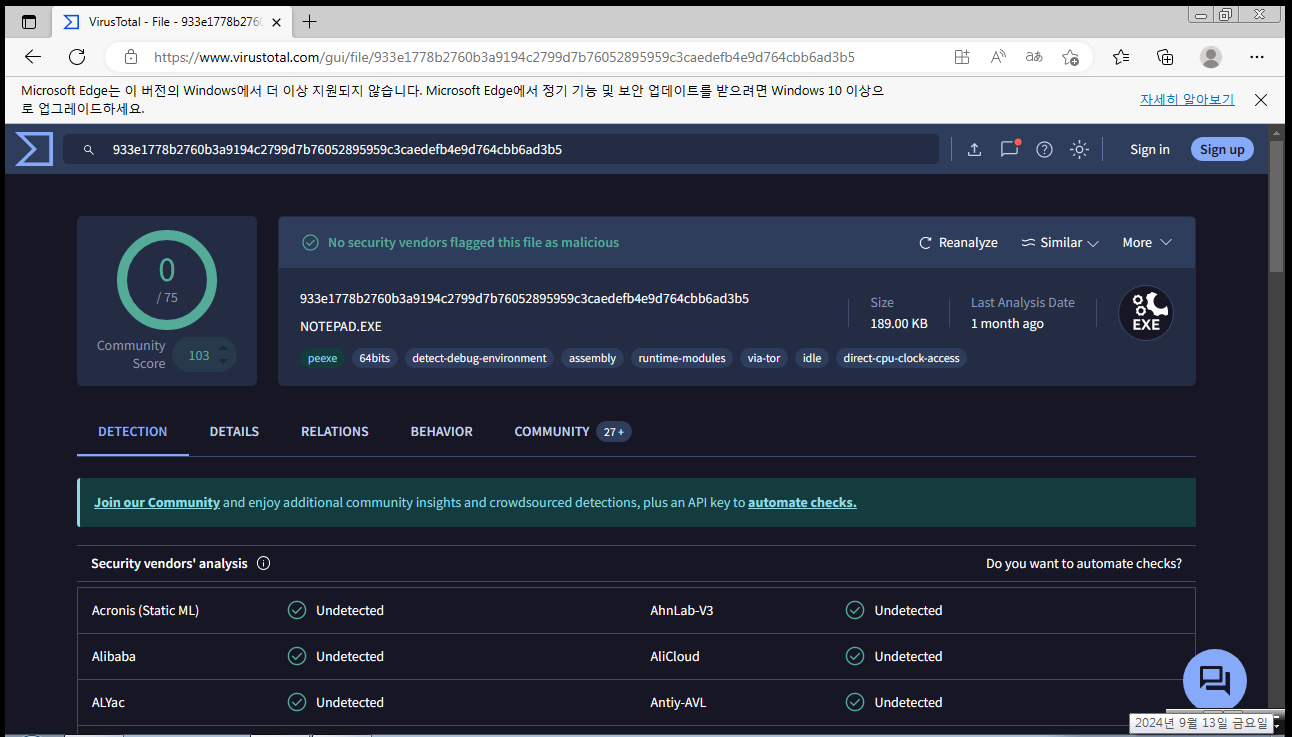This screenshot has height=737, width=1292.
Task: Add this page to favorites
Action: 1070,57
